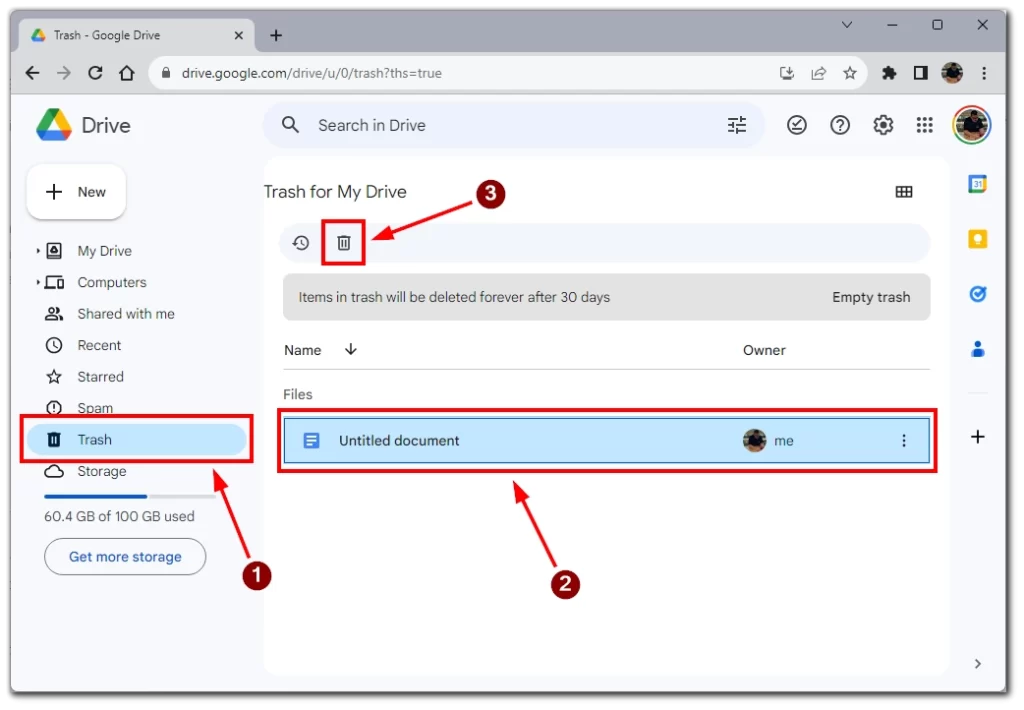Expand My Drive tree arrow

coord(38,250)
